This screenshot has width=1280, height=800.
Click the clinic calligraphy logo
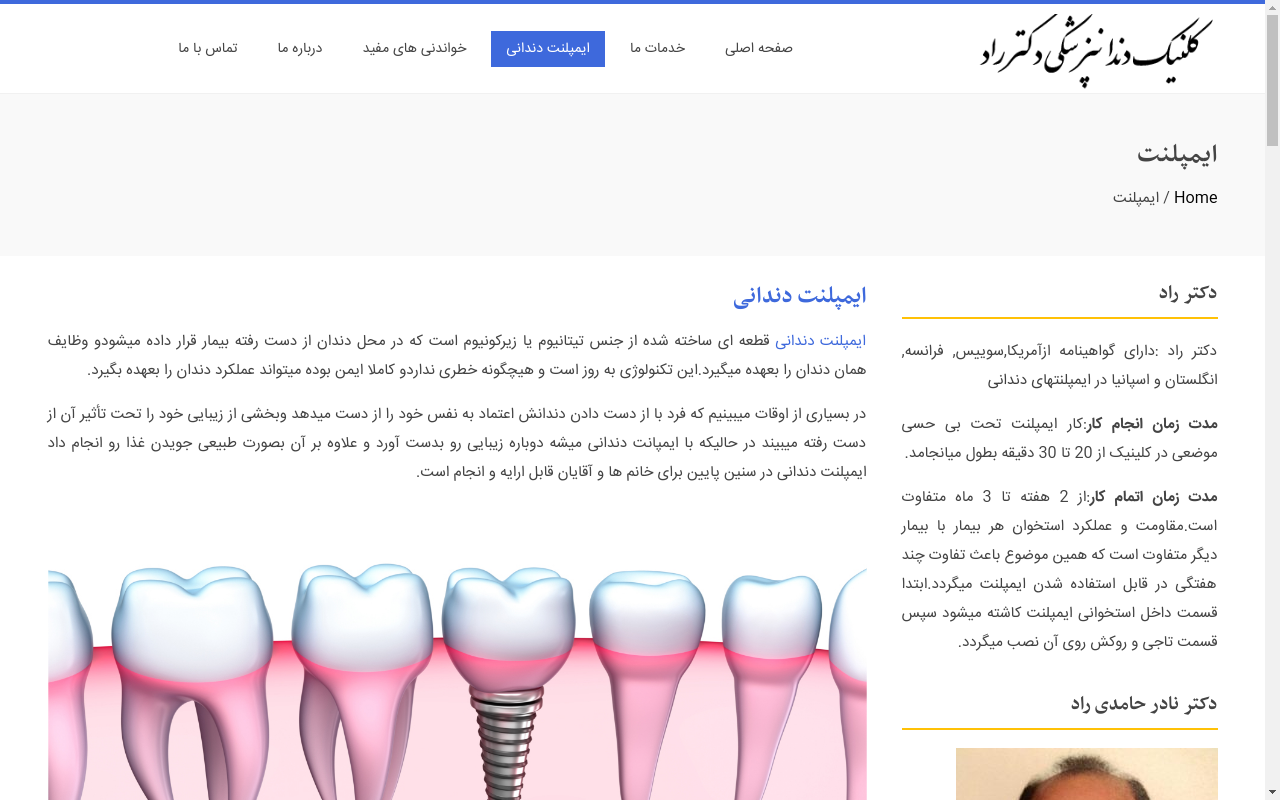pyautogui.click(x=1096, y=50)
